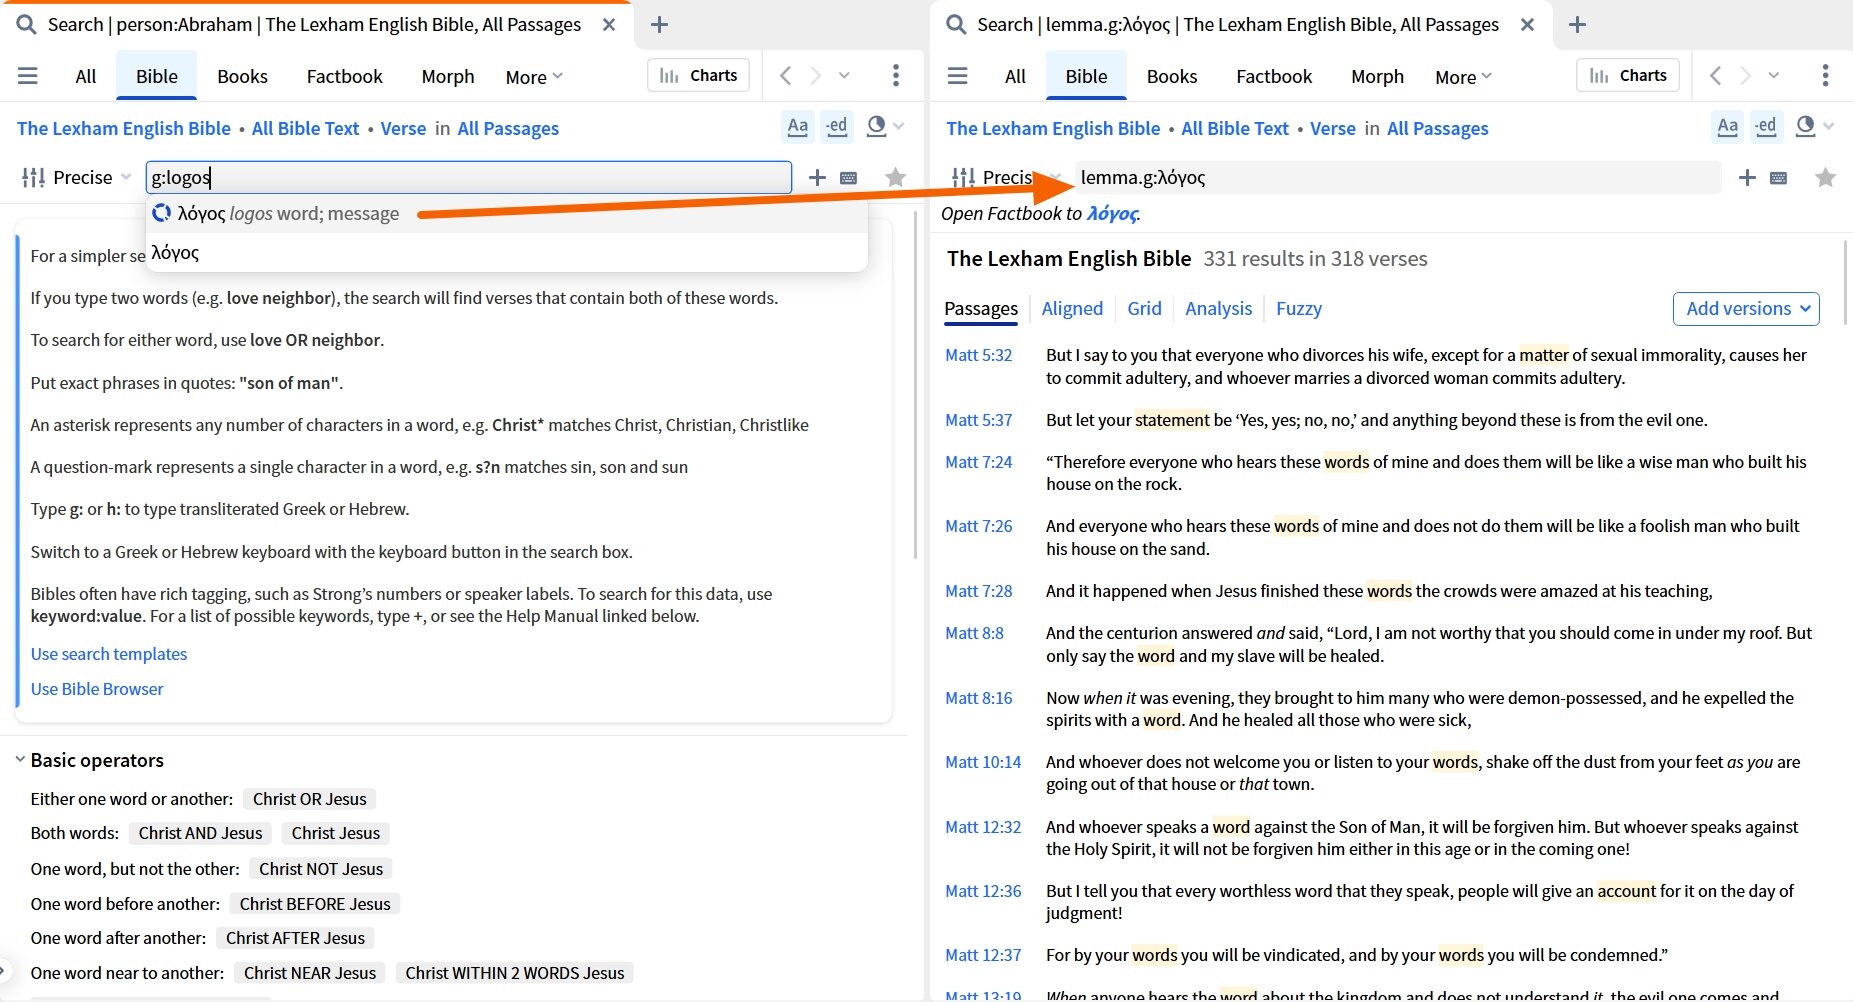Click left panel vertical scrollbar
This screenshot has width=1853, height=1002.
point(915,385)
